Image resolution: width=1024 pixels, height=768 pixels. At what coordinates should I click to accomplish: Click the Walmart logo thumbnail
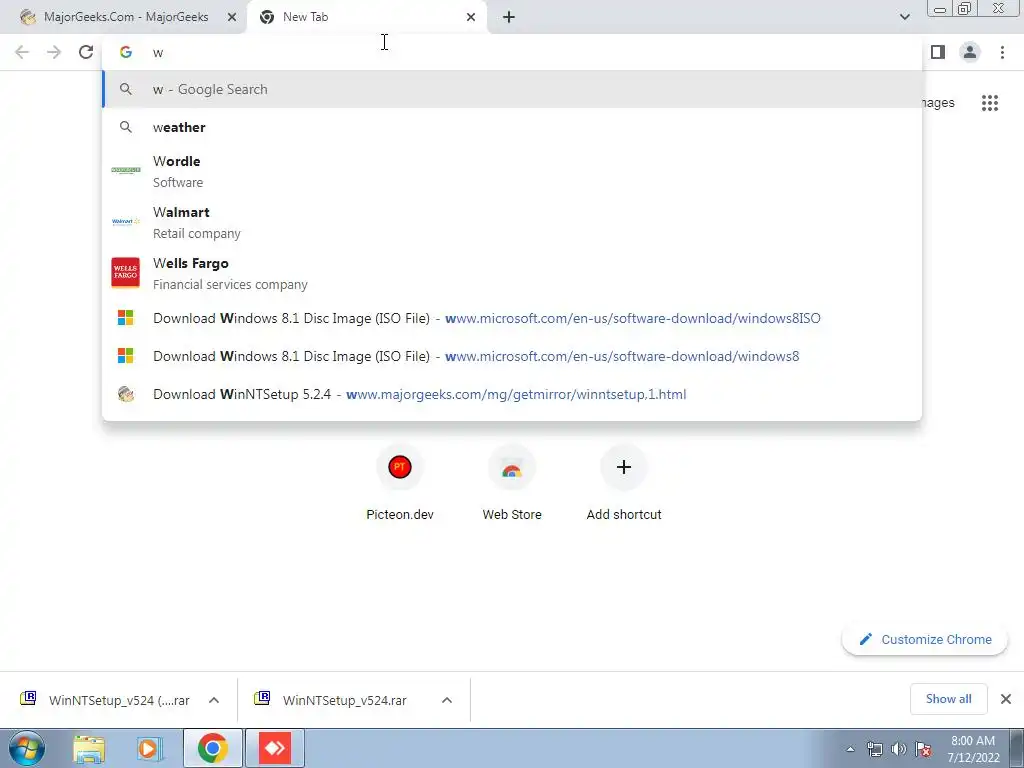click(125, 221)
